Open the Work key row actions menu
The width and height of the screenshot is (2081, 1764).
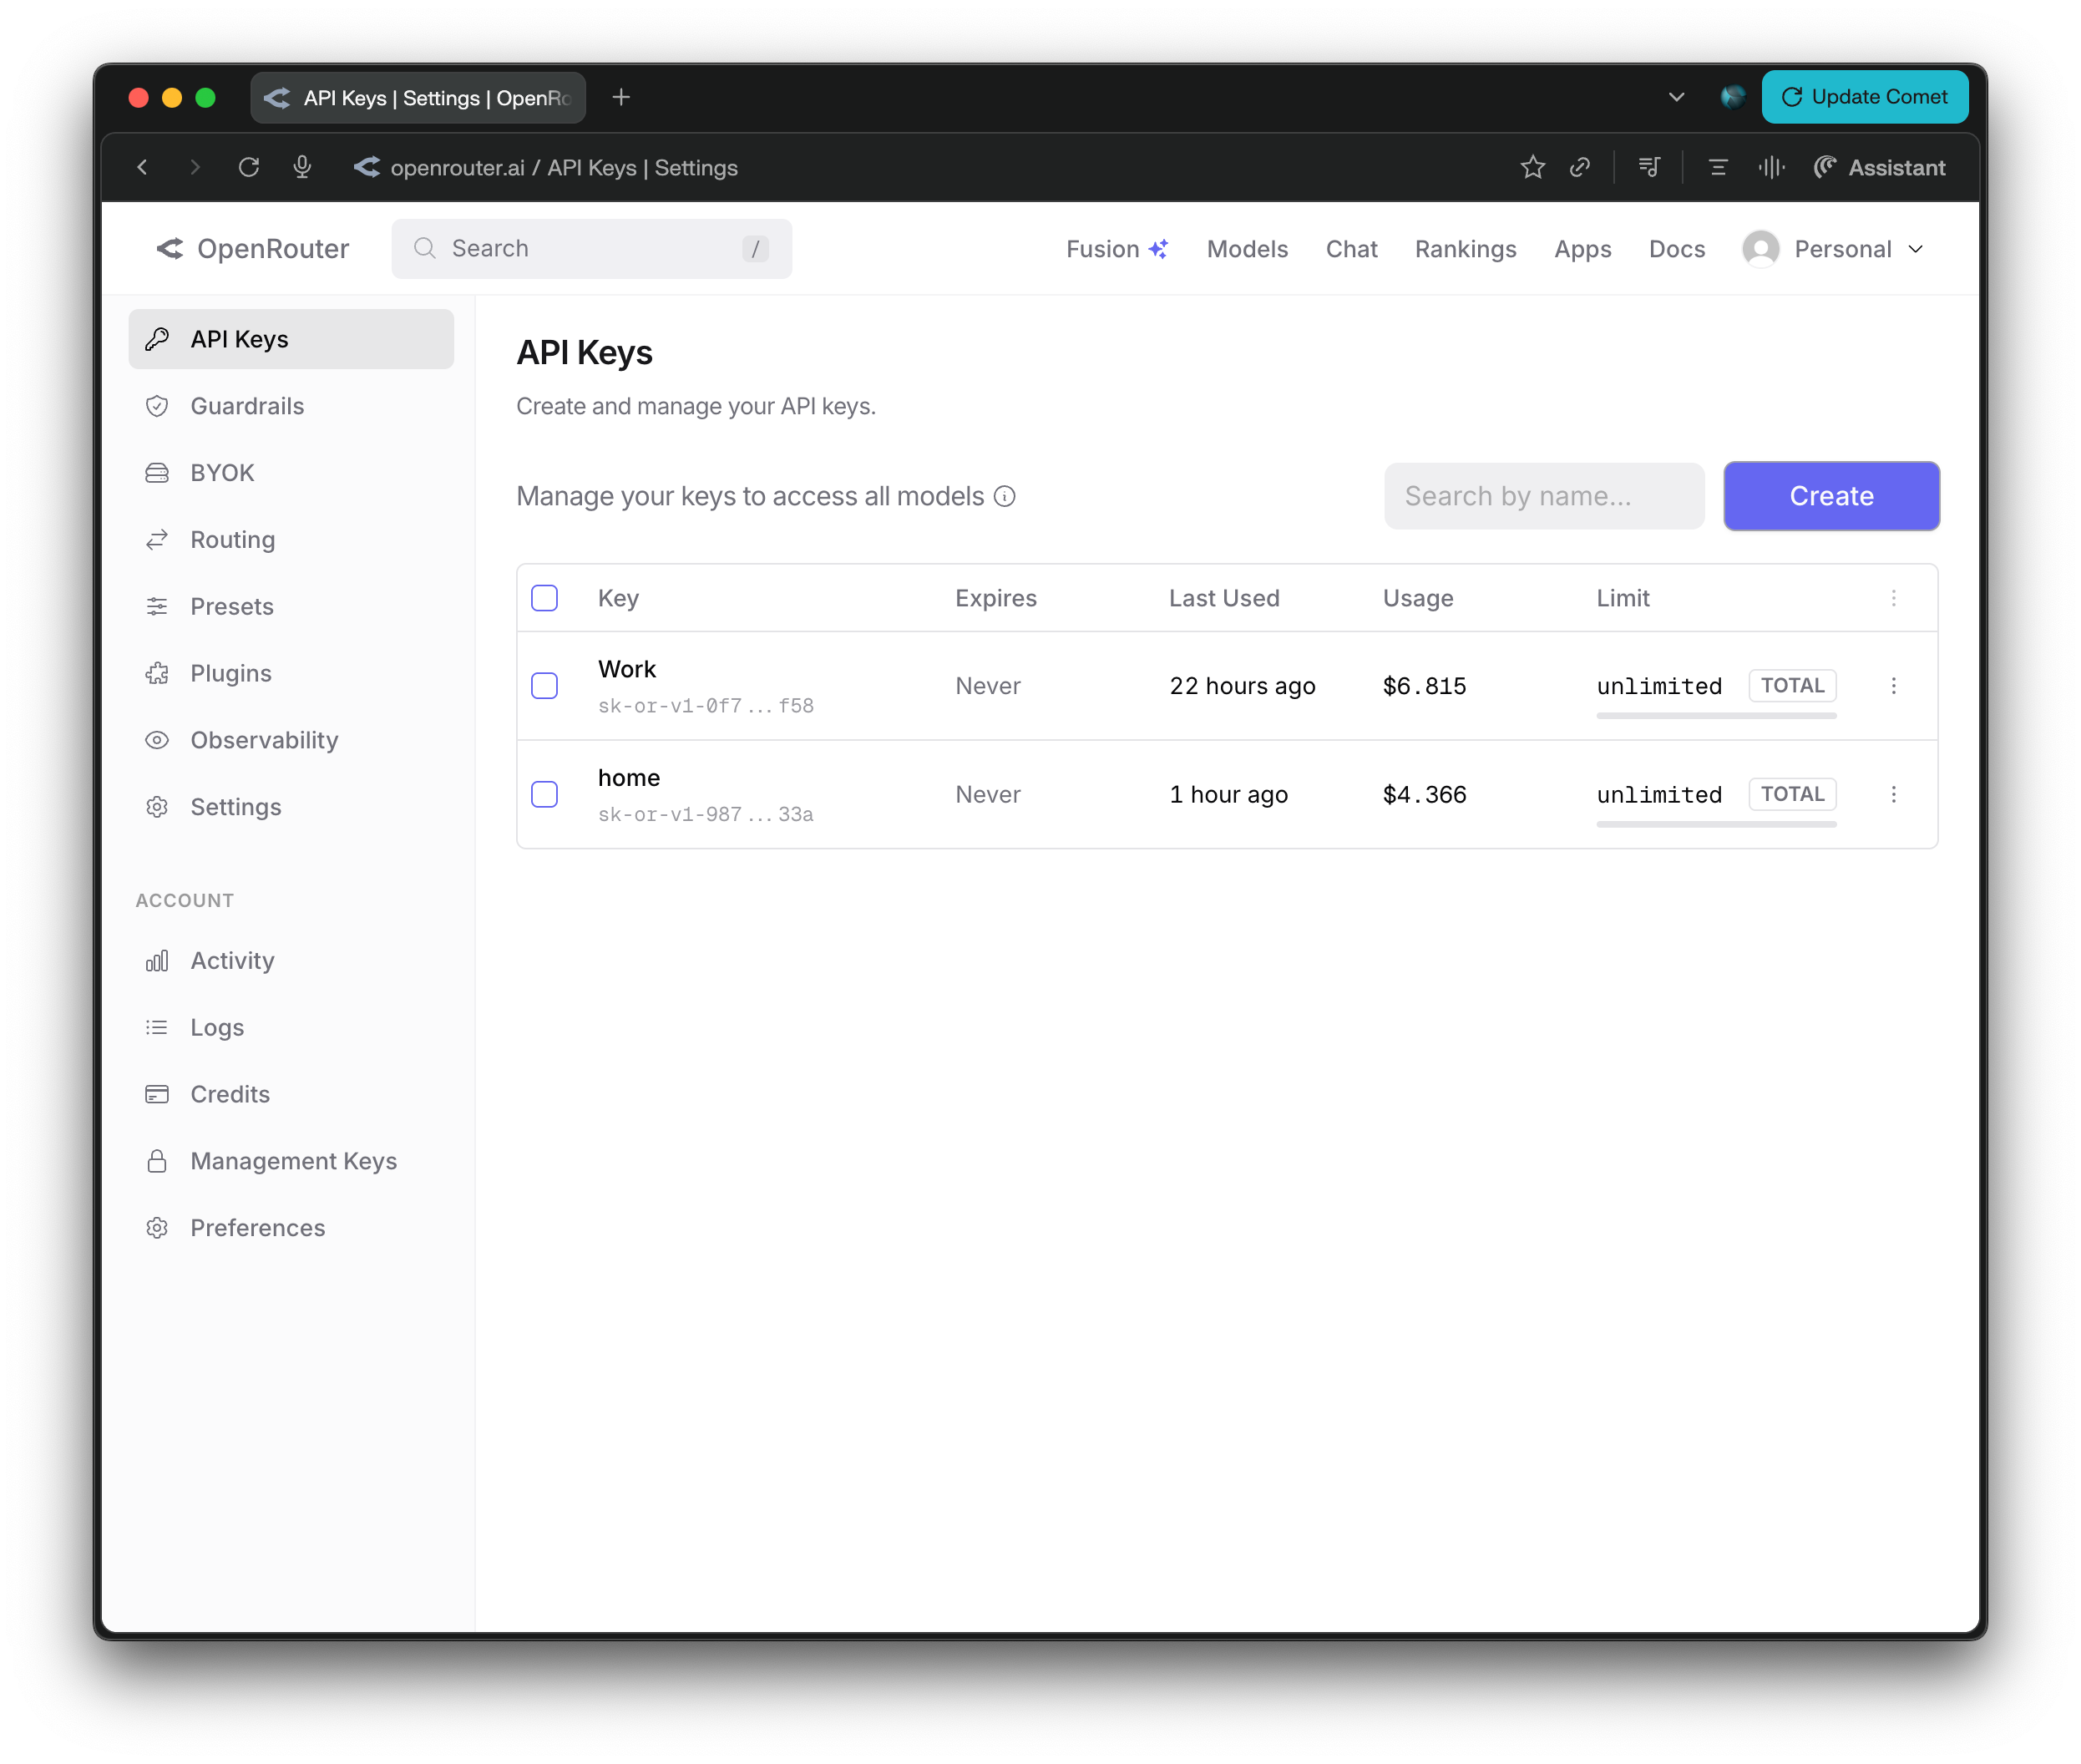pyautogui.click(x=1893, y=686)
